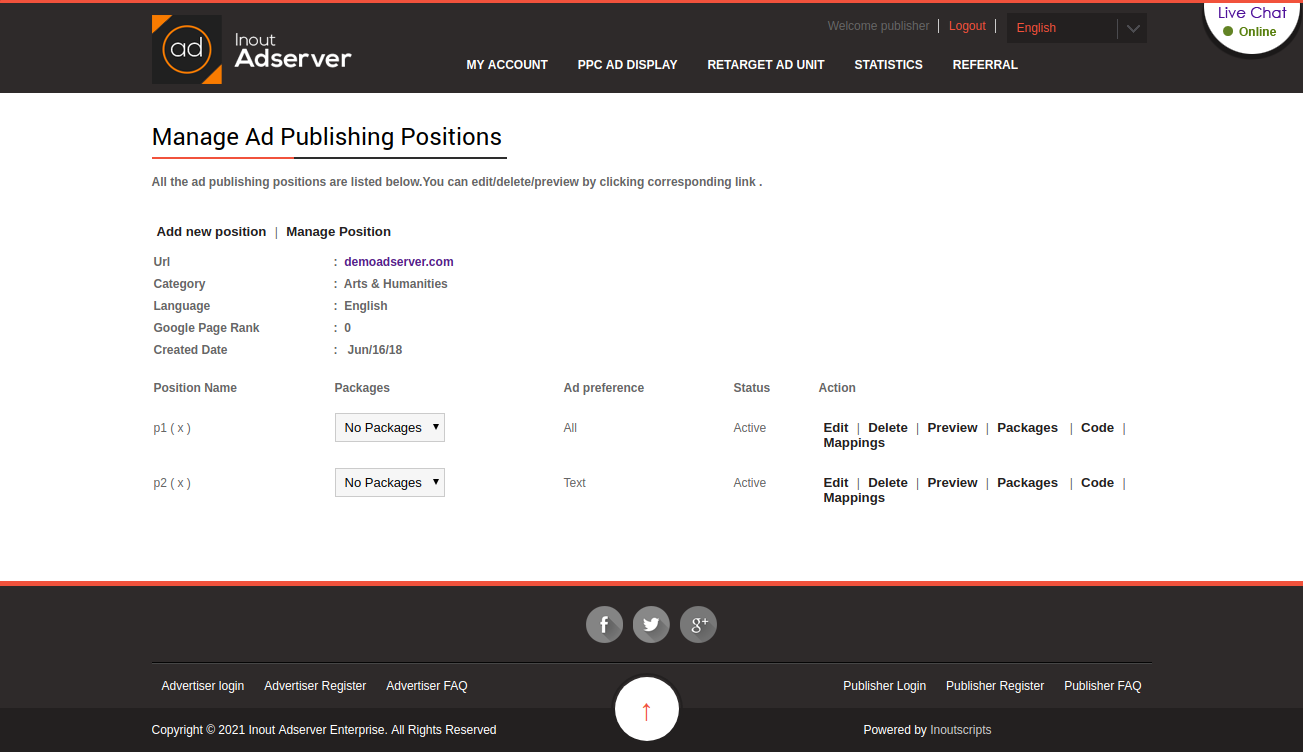Open the Advertiser Register footer link
The image size is (1303, 752).
point(315,686)
